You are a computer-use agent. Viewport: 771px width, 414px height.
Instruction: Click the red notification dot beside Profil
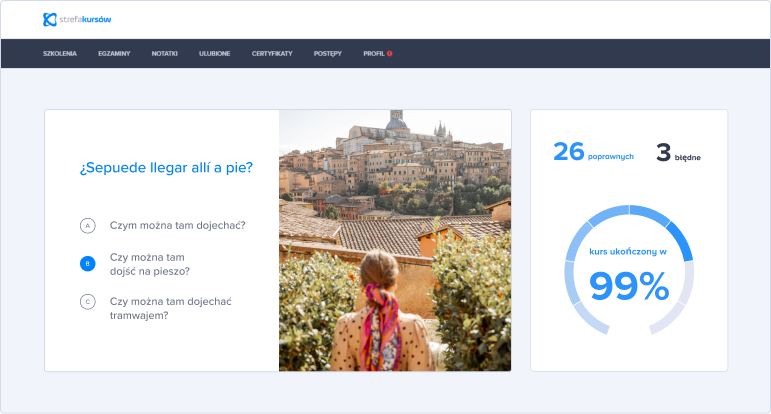tap(389, 53)
